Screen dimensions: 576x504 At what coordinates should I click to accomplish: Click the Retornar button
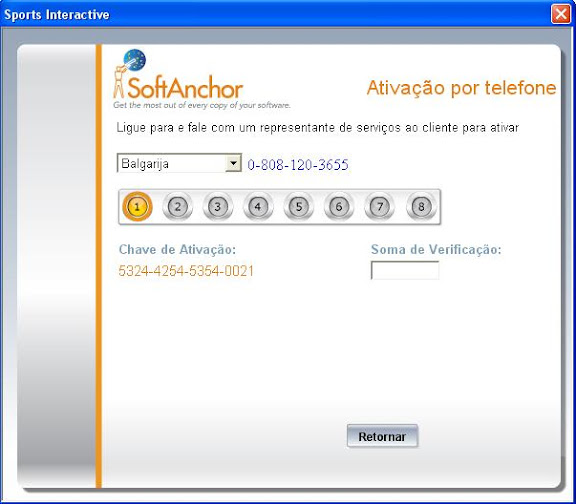tap(382, 436)
